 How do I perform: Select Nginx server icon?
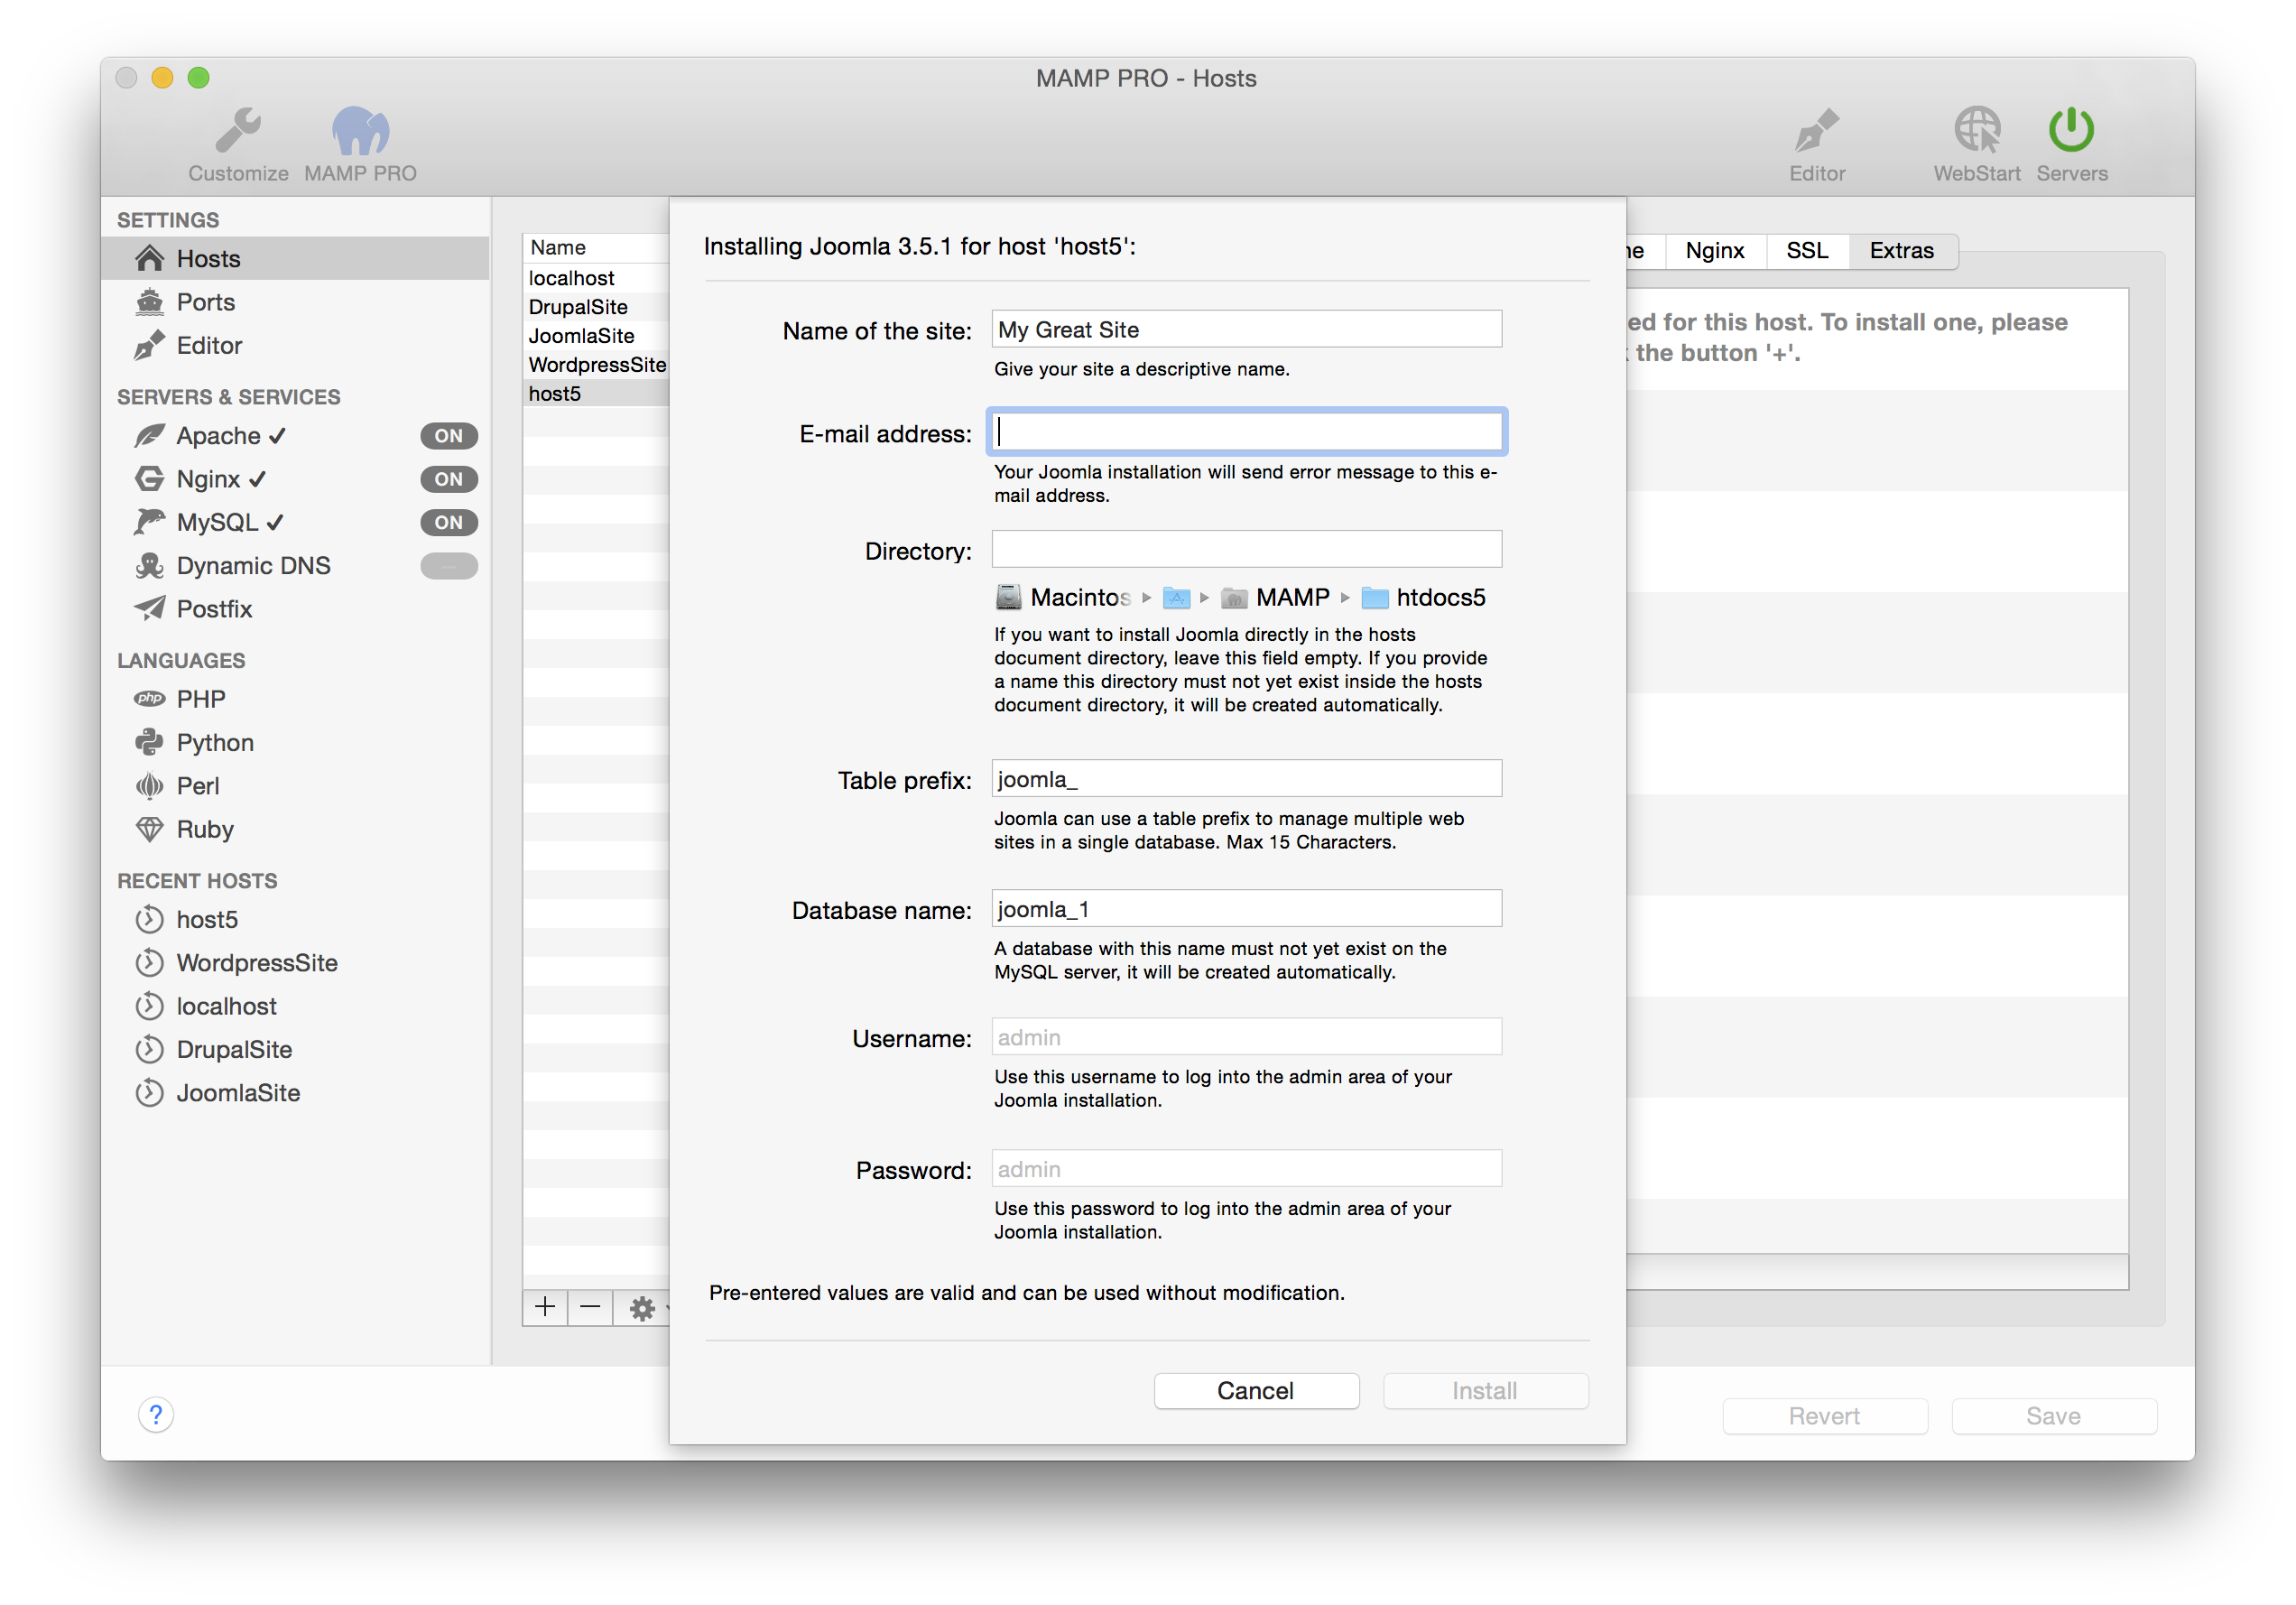pyautogui.click(x=150, y=479)
